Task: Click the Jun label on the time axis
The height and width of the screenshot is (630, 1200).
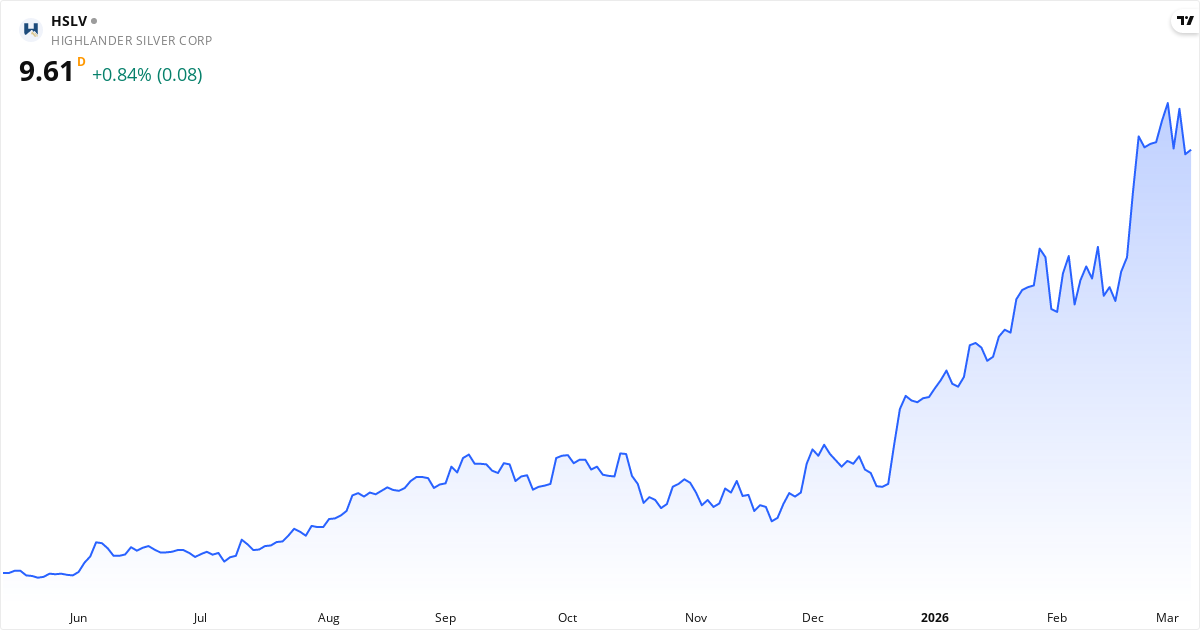Action: coord(78,618)
